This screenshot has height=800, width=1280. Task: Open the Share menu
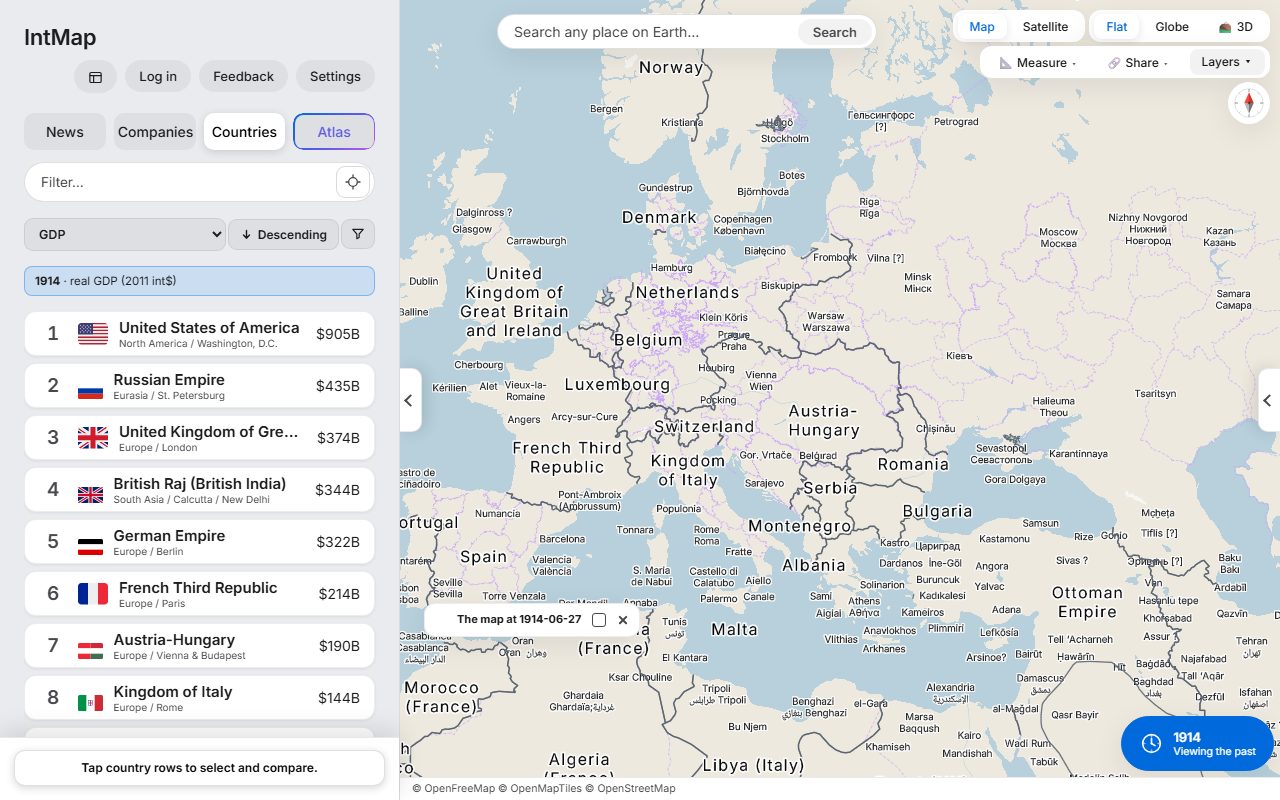(x=1138, y=62)
